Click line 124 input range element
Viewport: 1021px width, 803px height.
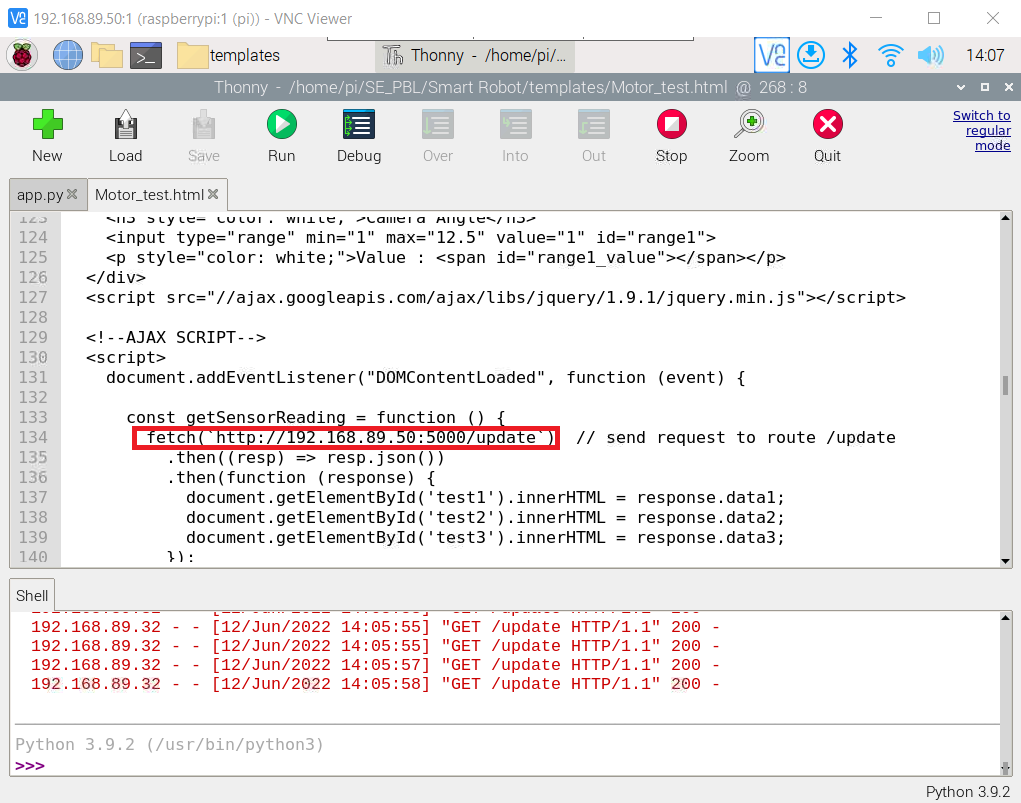pos(411,238)
